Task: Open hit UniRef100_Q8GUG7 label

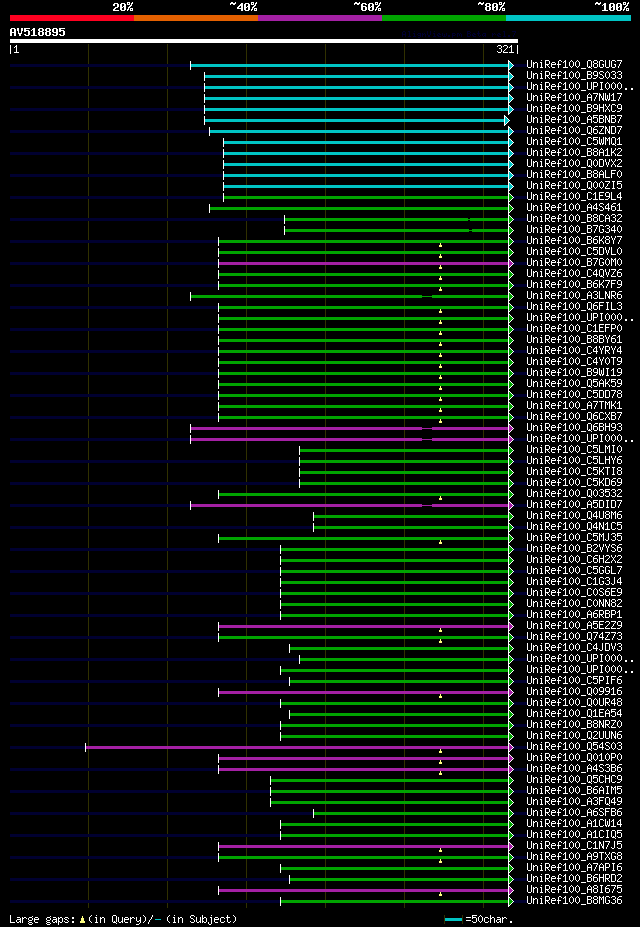Action: click(574, 64)
